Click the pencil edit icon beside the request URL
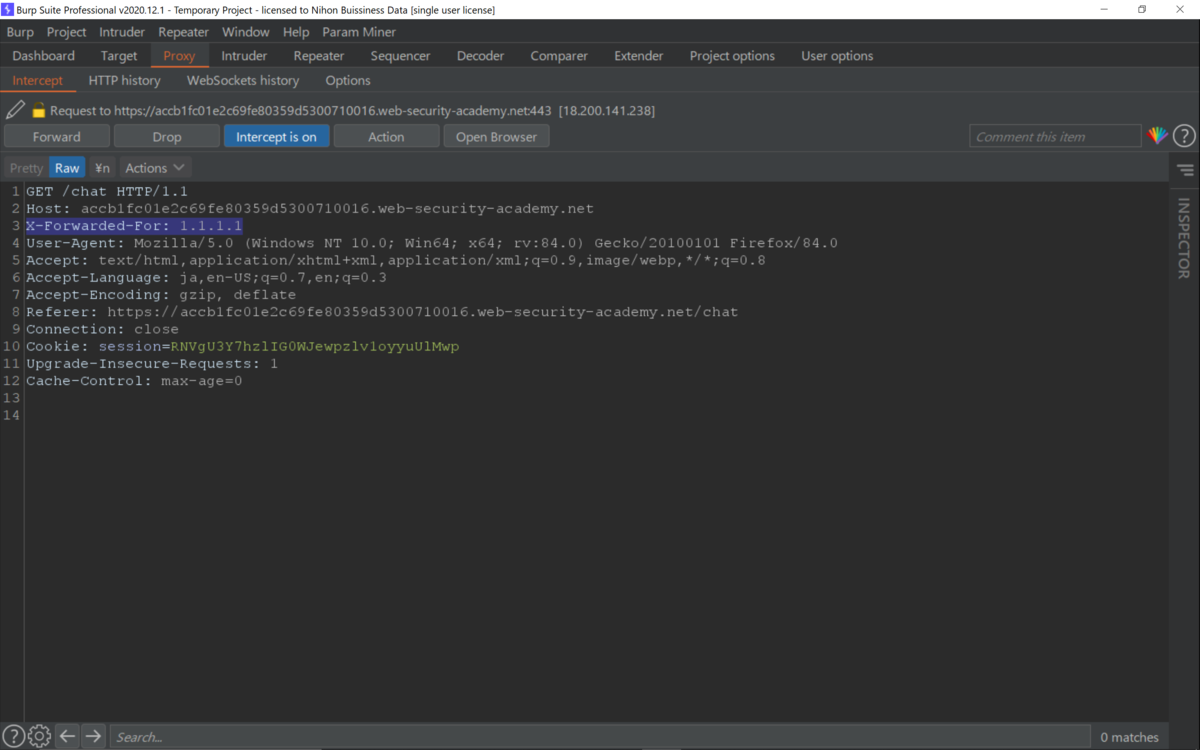Viewport: 1200px width, 750px height. point(15,110)
